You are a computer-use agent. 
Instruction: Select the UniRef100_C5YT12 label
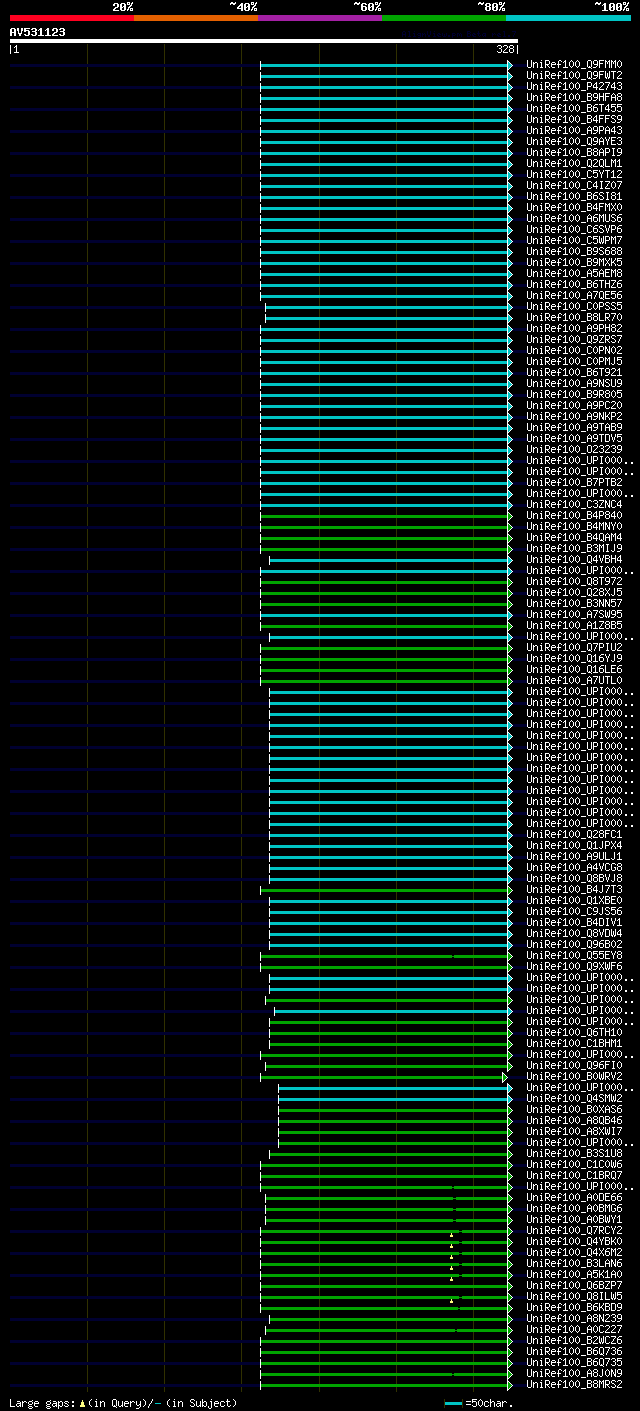point(574,175)
